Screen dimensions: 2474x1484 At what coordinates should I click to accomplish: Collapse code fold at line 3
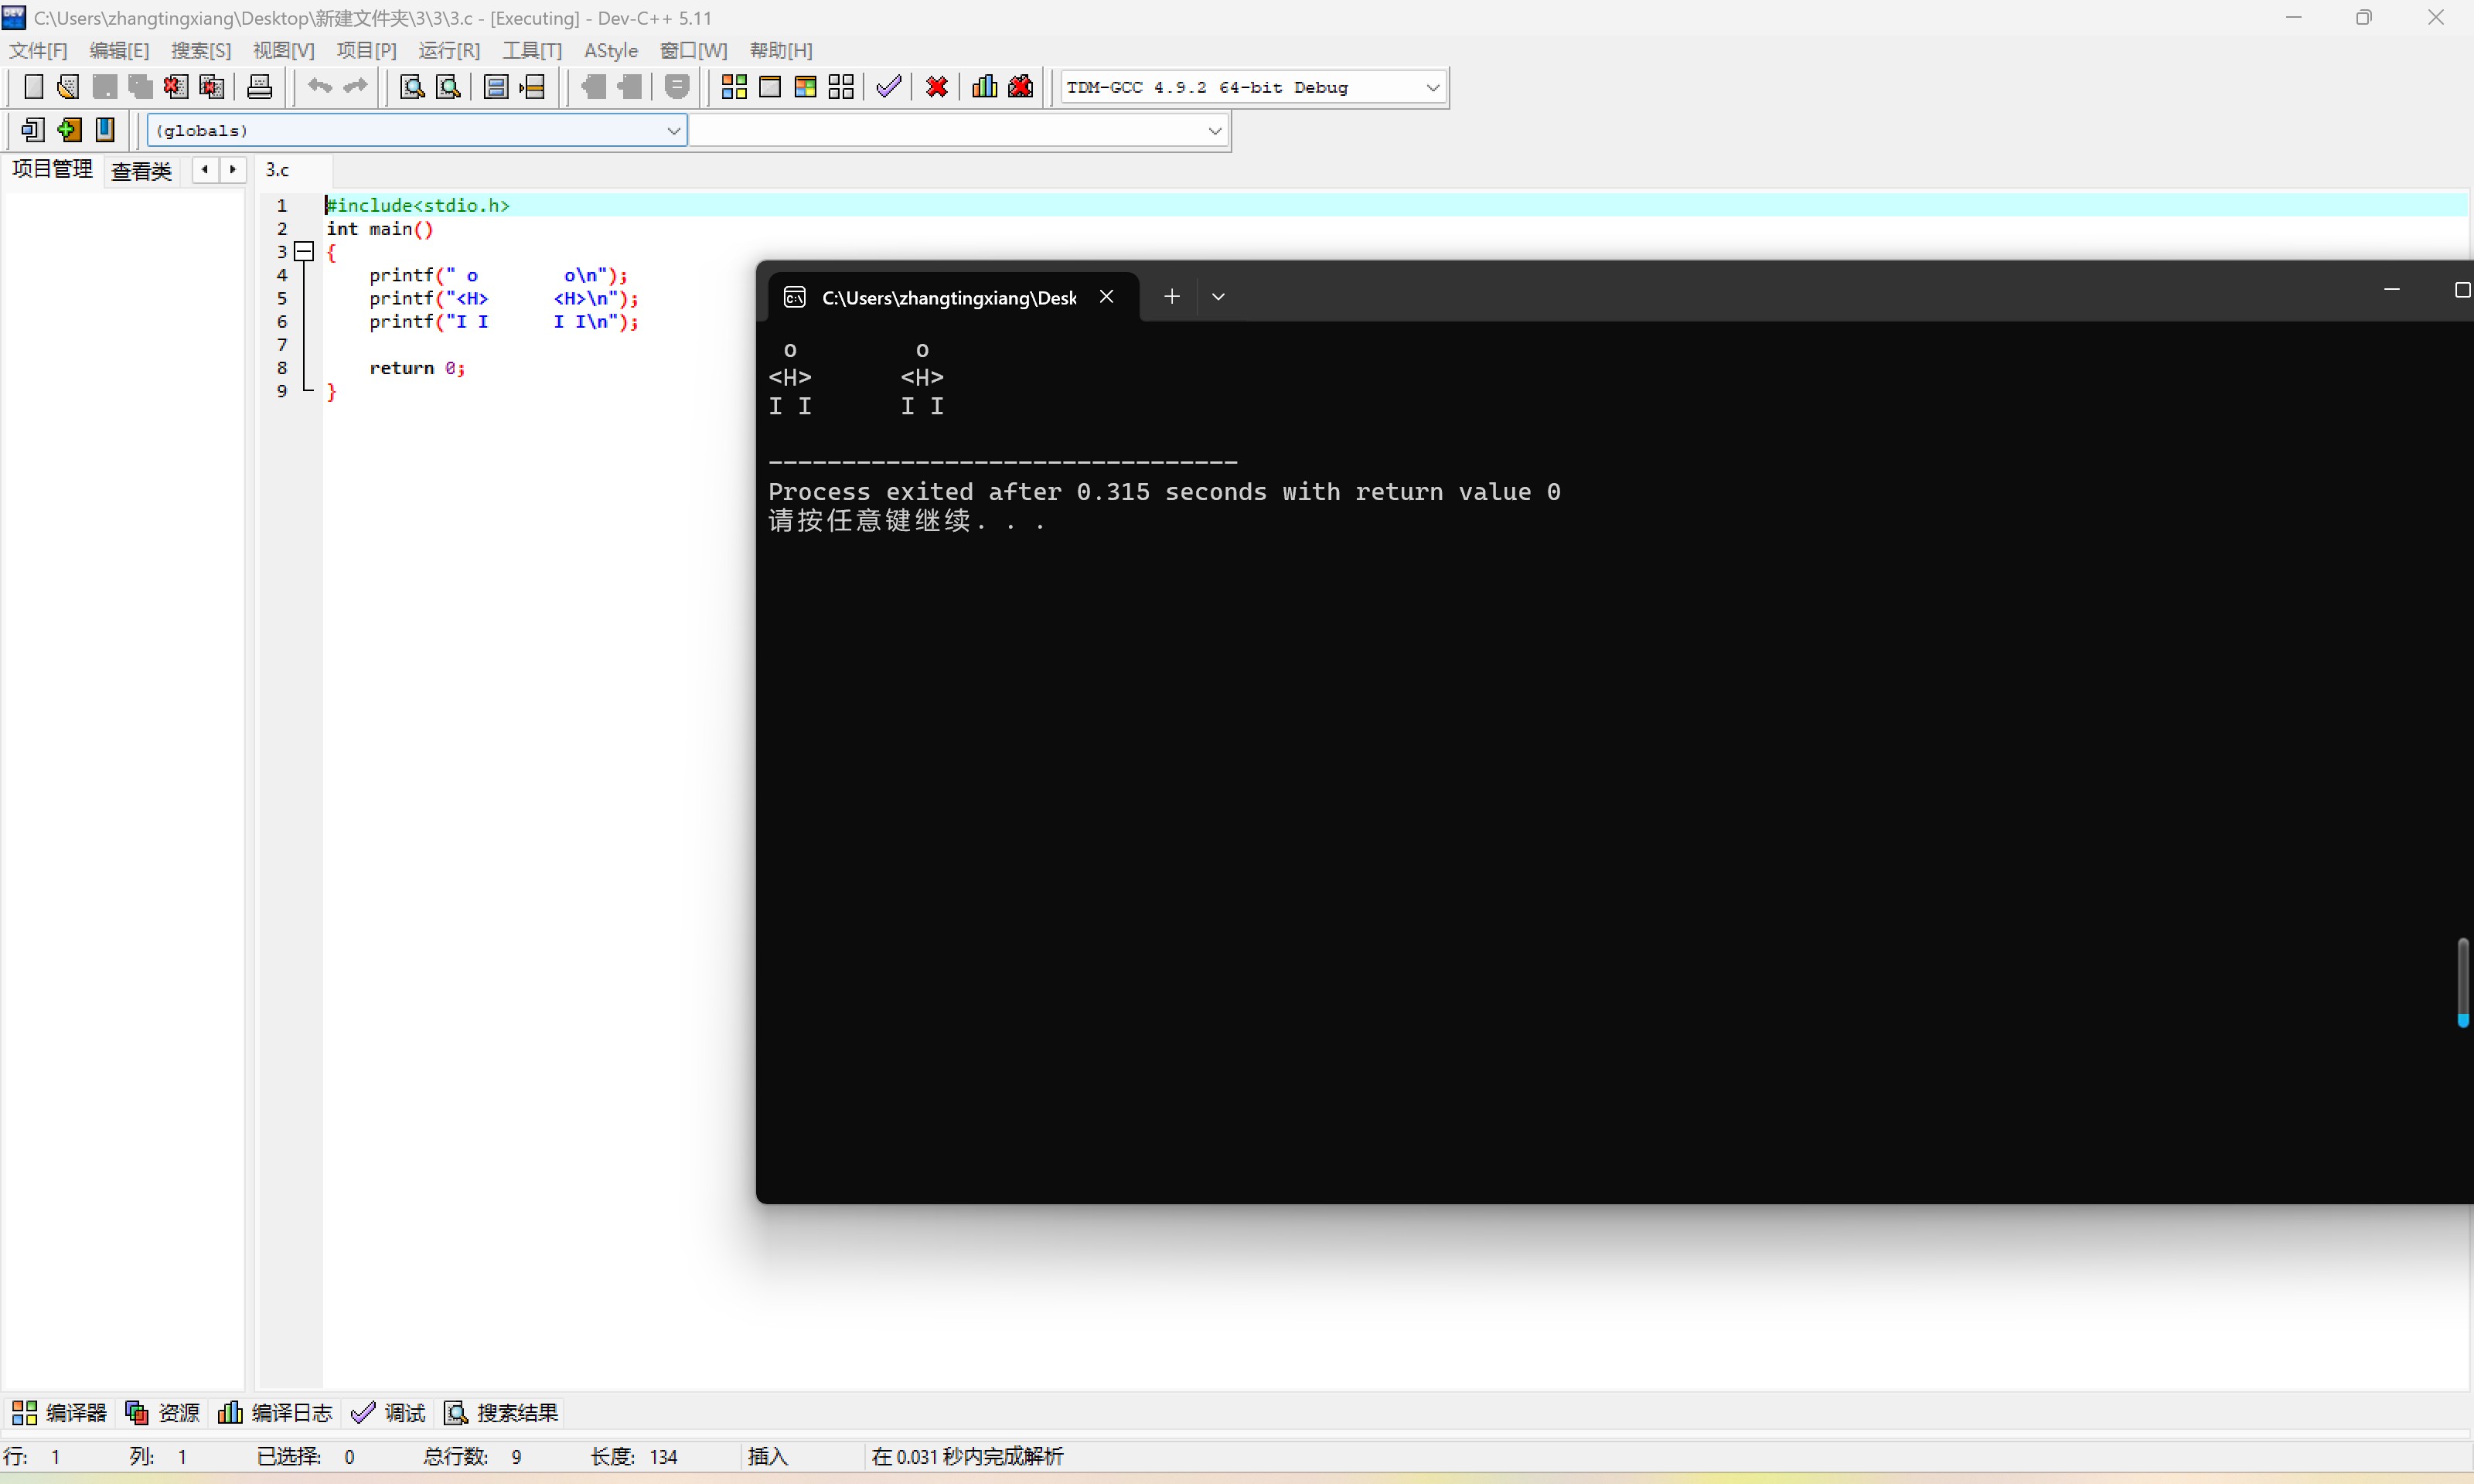click(305, 252)
